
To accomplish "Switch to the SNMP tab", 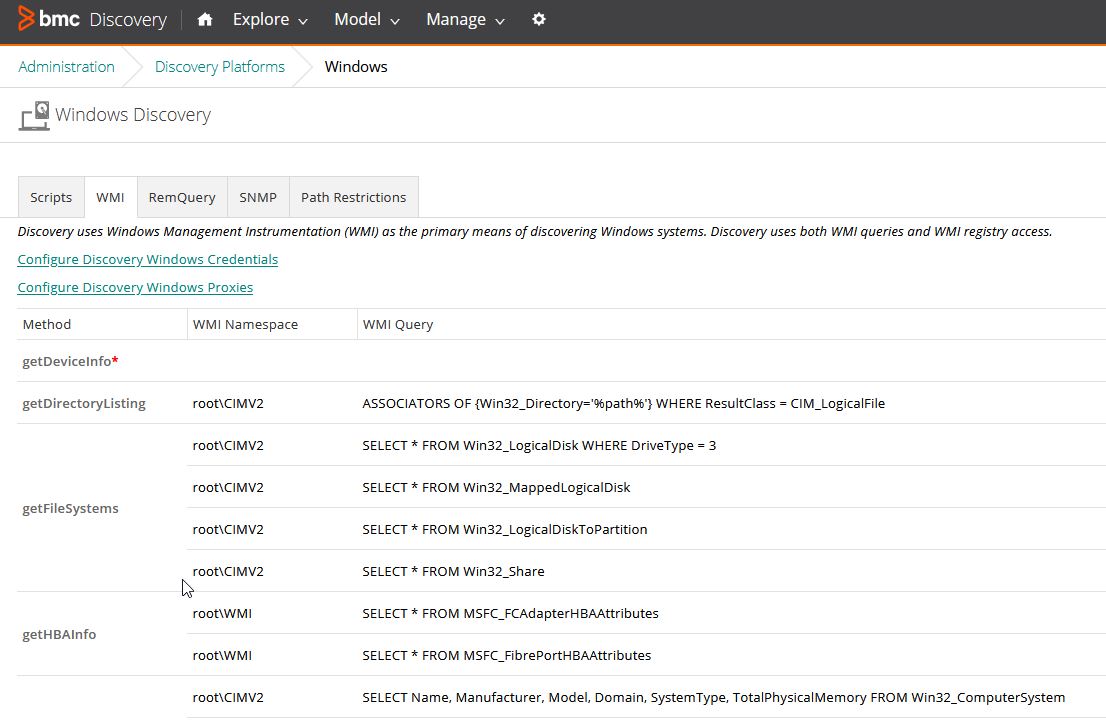I will pyautogui.click(x=257, y=197).
